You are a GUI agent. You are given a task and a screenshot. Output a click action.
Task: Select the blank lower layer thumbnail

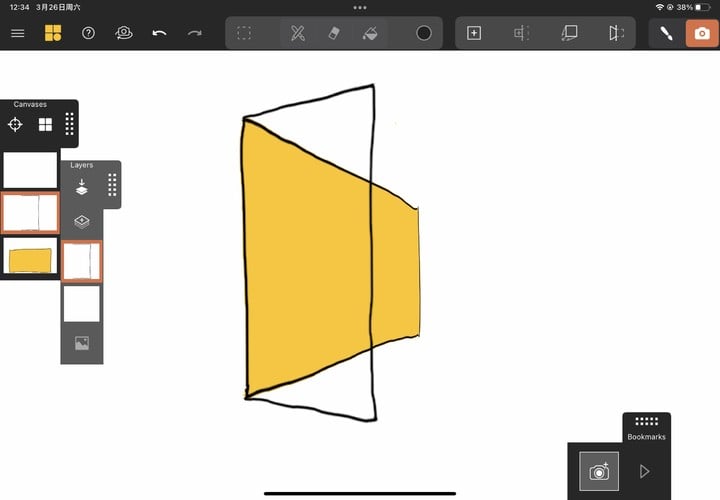(82, 303)
